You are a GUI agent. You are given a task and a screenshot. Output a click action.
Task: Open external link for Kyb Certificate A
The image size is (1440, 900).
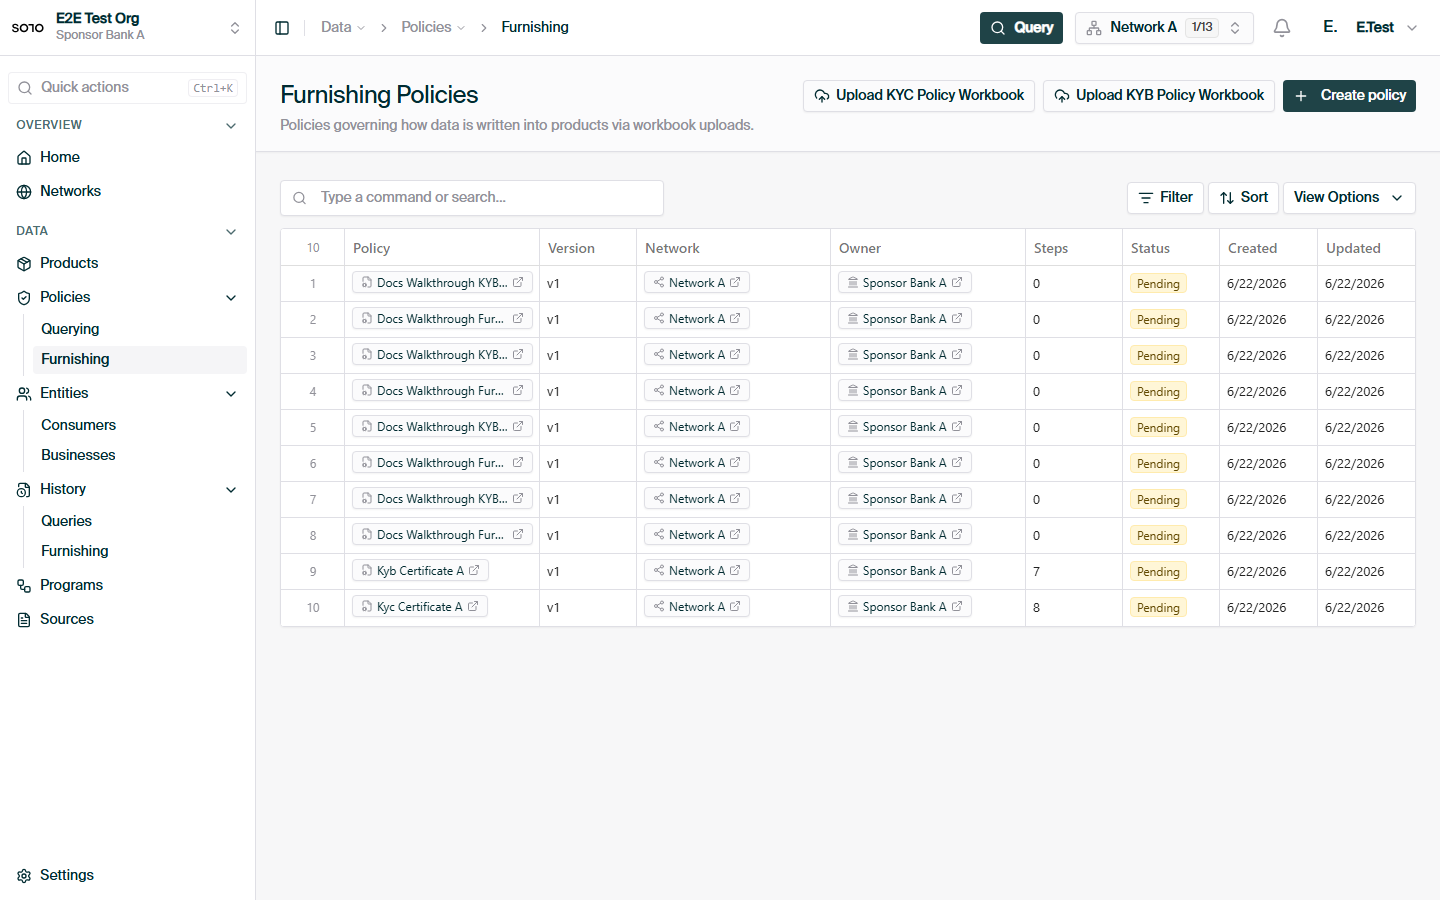474,571
